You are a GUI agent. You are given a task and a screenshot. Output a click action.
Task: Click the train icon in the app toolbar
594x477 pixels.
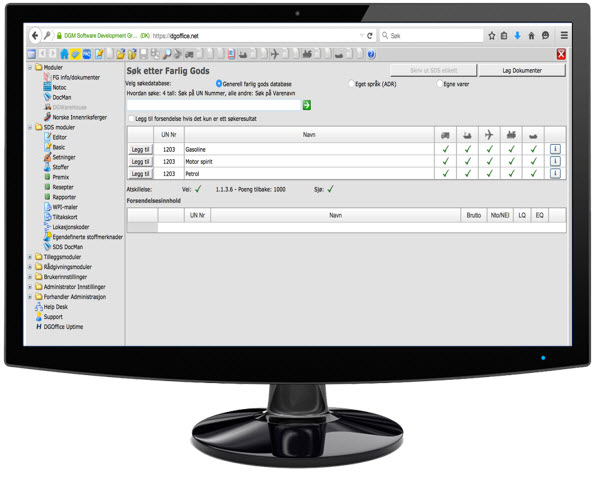pos(307,55)
